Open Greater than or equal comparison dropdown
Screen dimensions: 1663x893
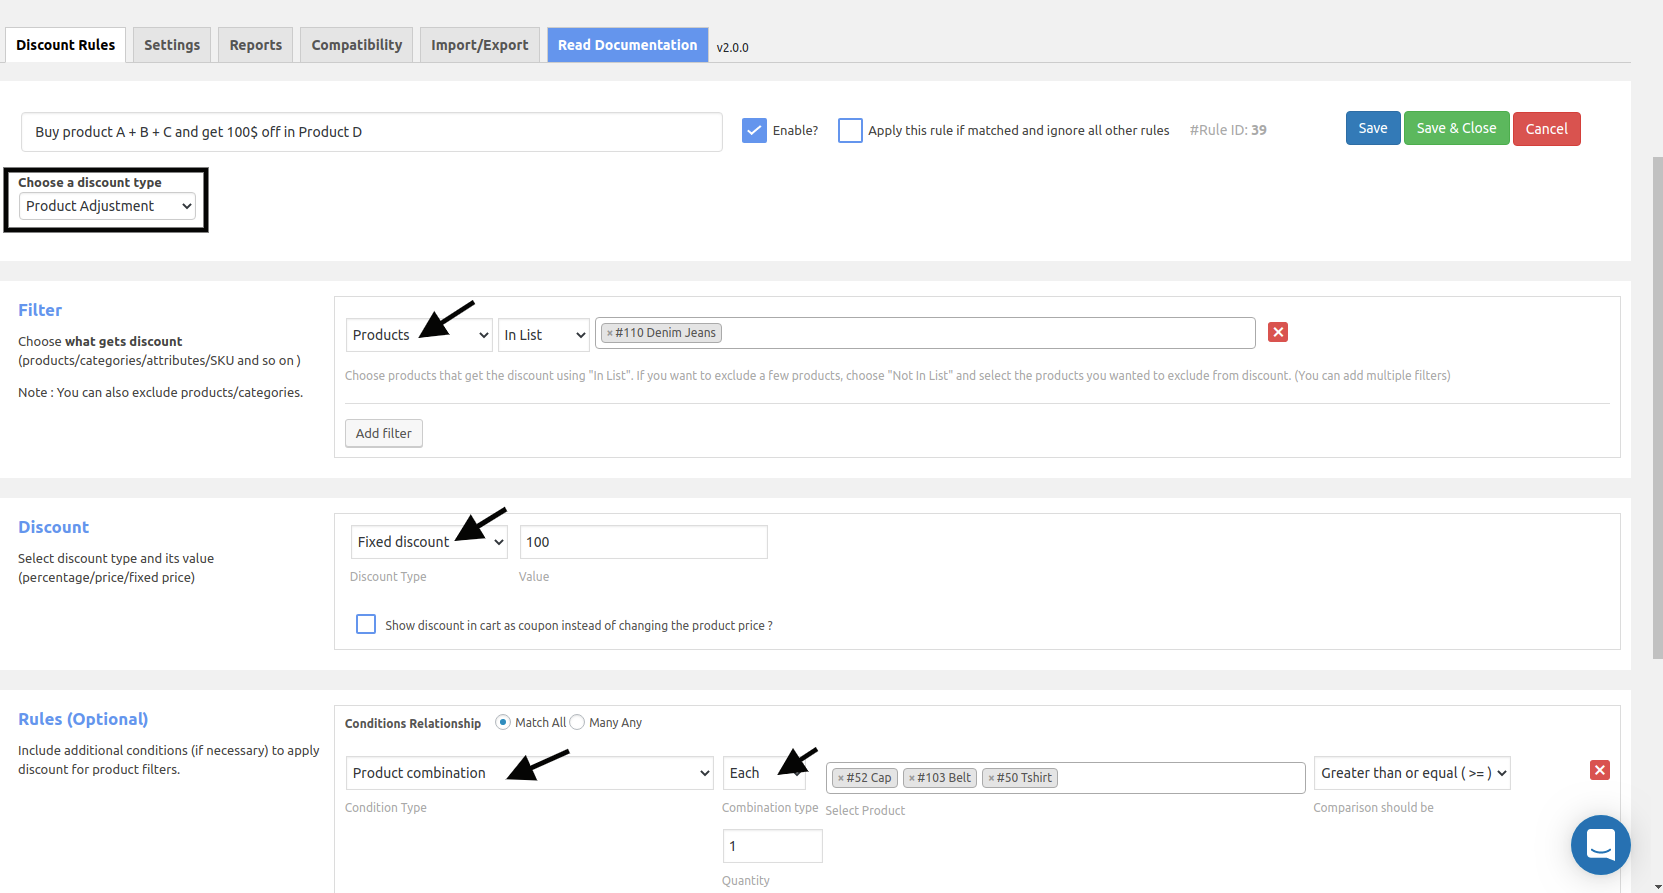tap(1412, 773)
